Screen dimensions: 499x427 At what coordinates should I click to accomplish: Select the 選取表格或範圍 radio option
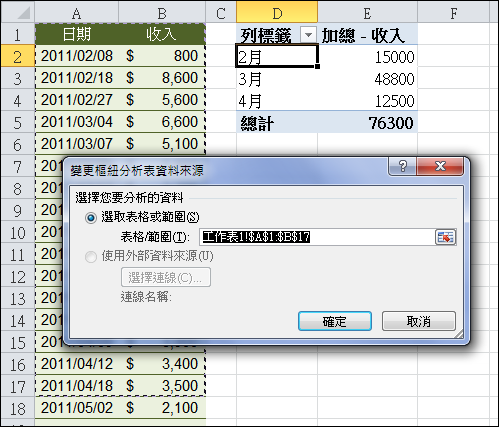(91, 218)
